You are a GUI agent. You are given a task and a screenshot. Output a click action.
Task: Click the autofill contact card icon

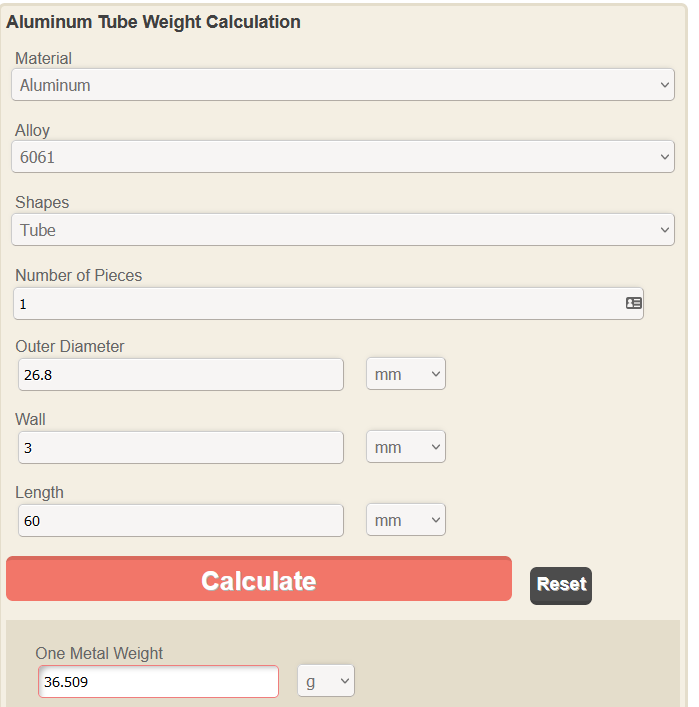pos(634,303)
